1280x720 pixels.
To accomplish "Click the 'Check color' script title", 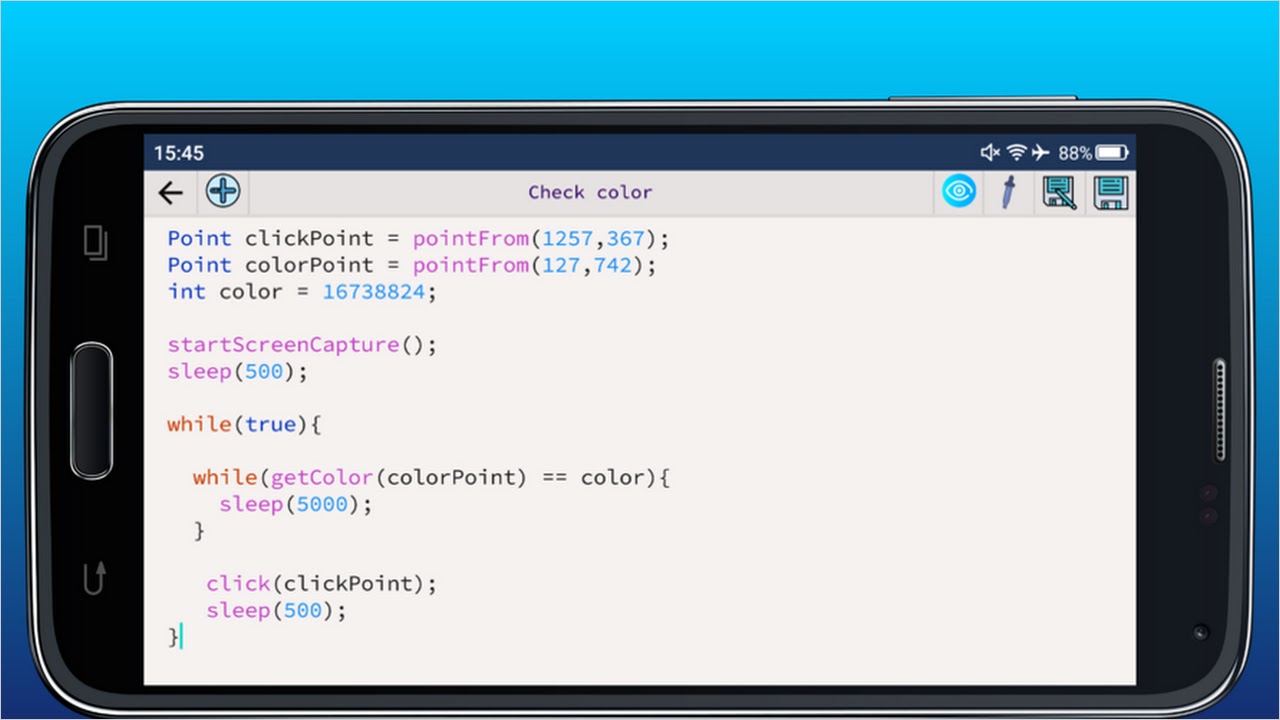I will [590, 193].
